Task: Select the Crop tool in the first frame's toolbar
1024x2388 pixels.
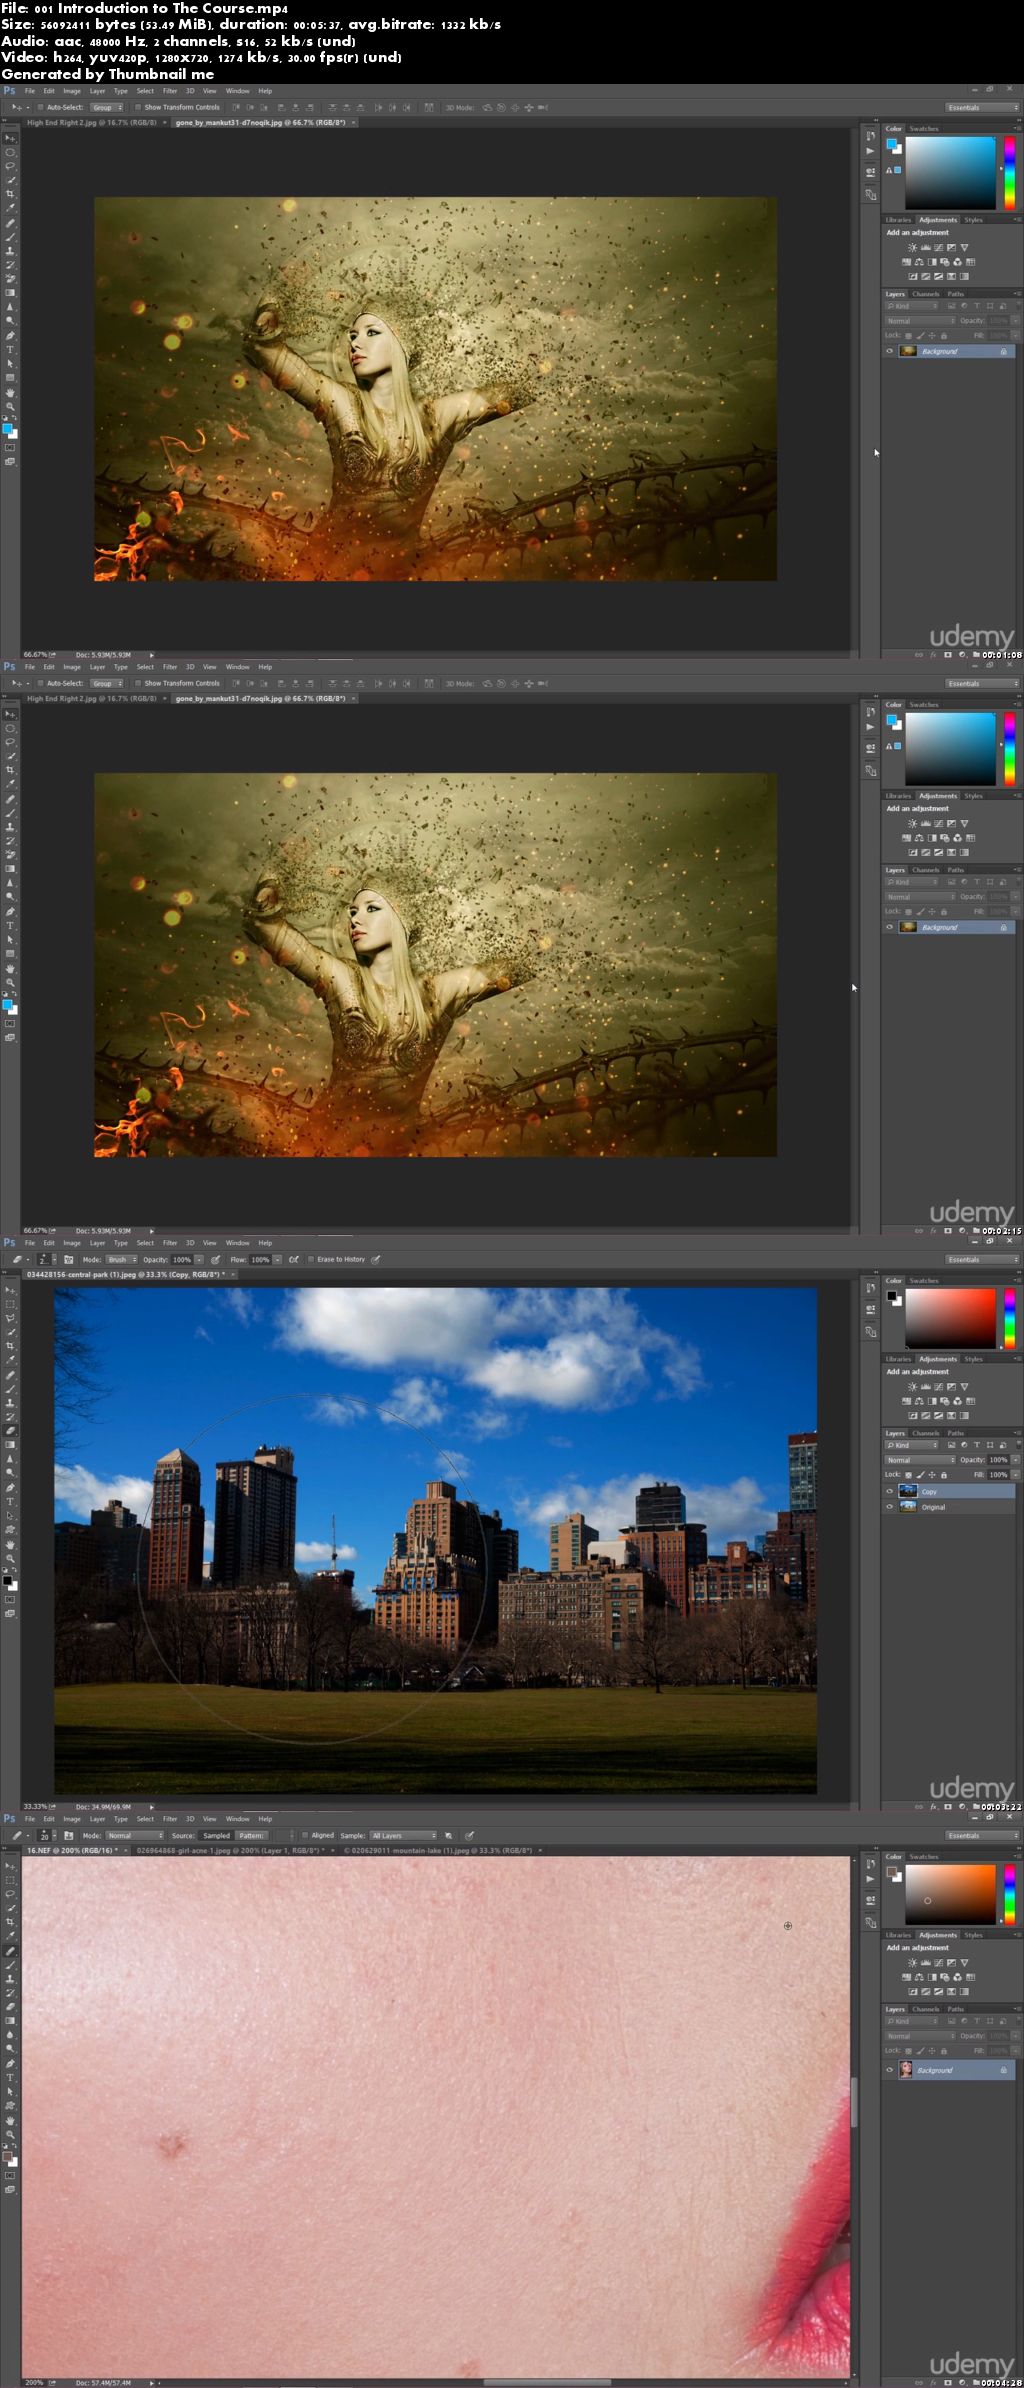Action: tap(11, 194)
